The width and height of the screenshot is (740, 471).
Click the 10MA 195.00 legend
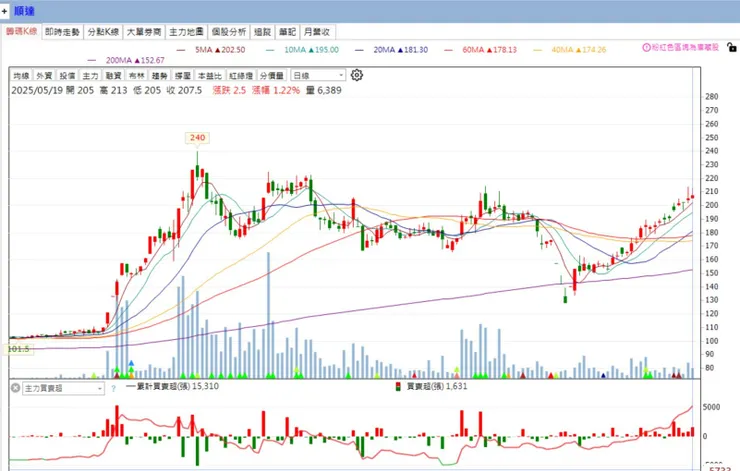302,50
